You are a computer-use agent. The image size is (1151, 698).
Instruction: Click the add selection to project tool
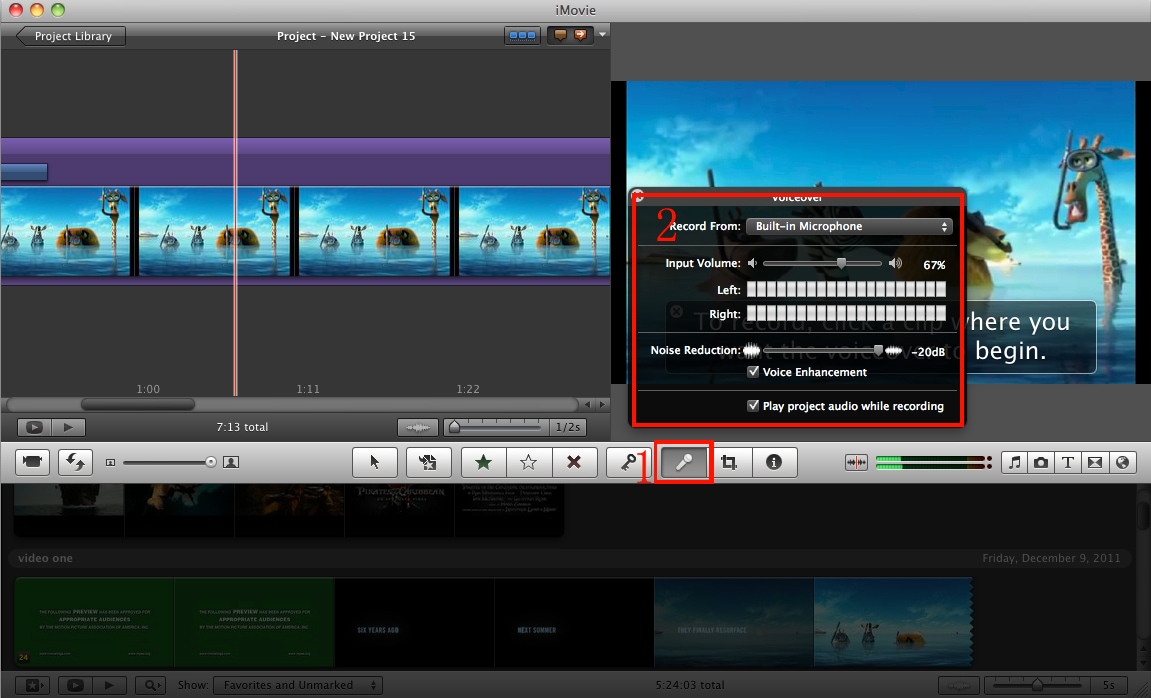click(428, 462)
